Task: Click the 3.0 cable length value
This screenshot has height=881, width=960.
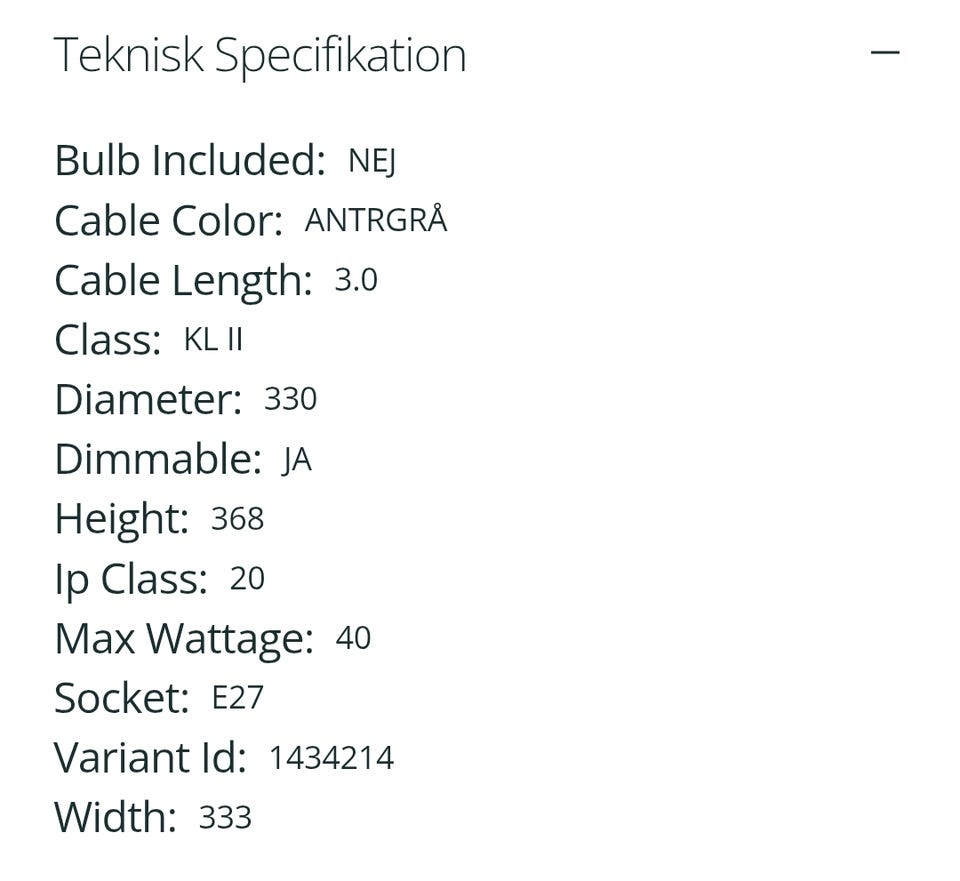Action: [355, 281]
